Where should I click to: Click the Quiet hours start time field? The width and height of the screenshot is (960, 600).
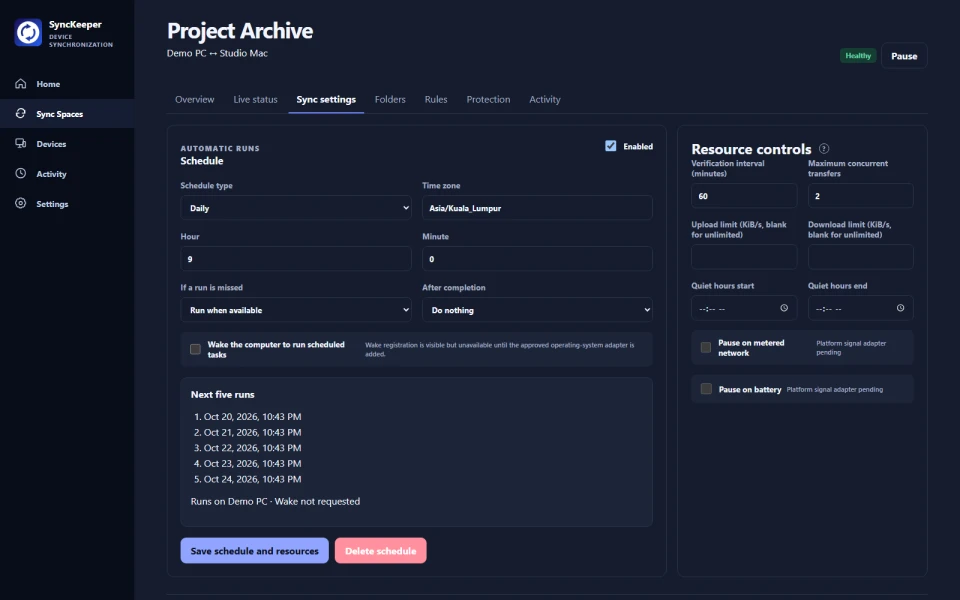[x=744, y=308]
